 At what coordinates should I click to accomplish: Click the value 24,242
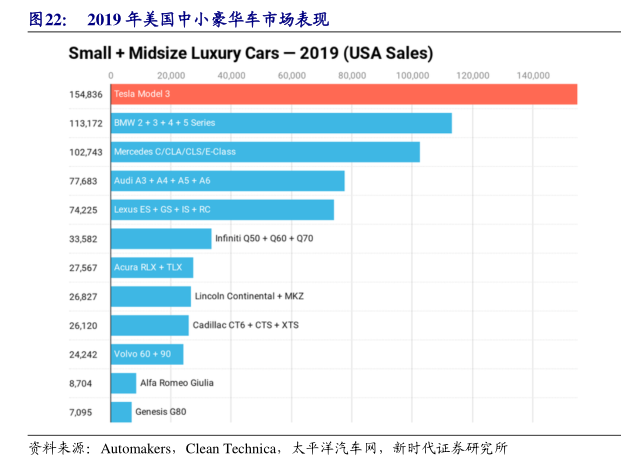[x=83, y=355]
